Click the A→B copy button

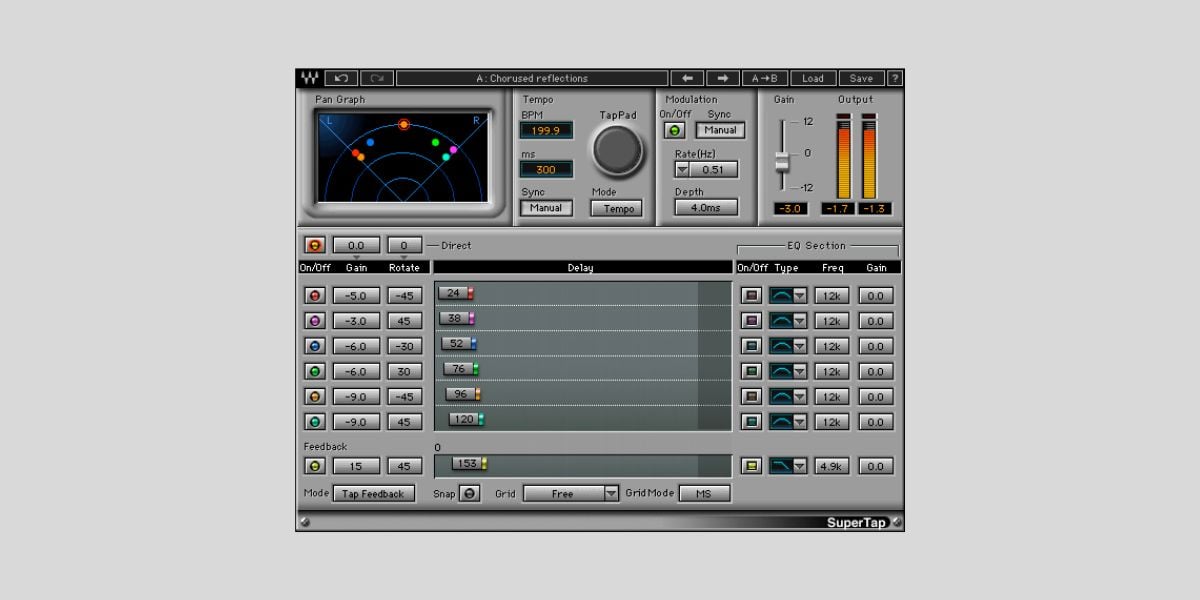(765, 78)
